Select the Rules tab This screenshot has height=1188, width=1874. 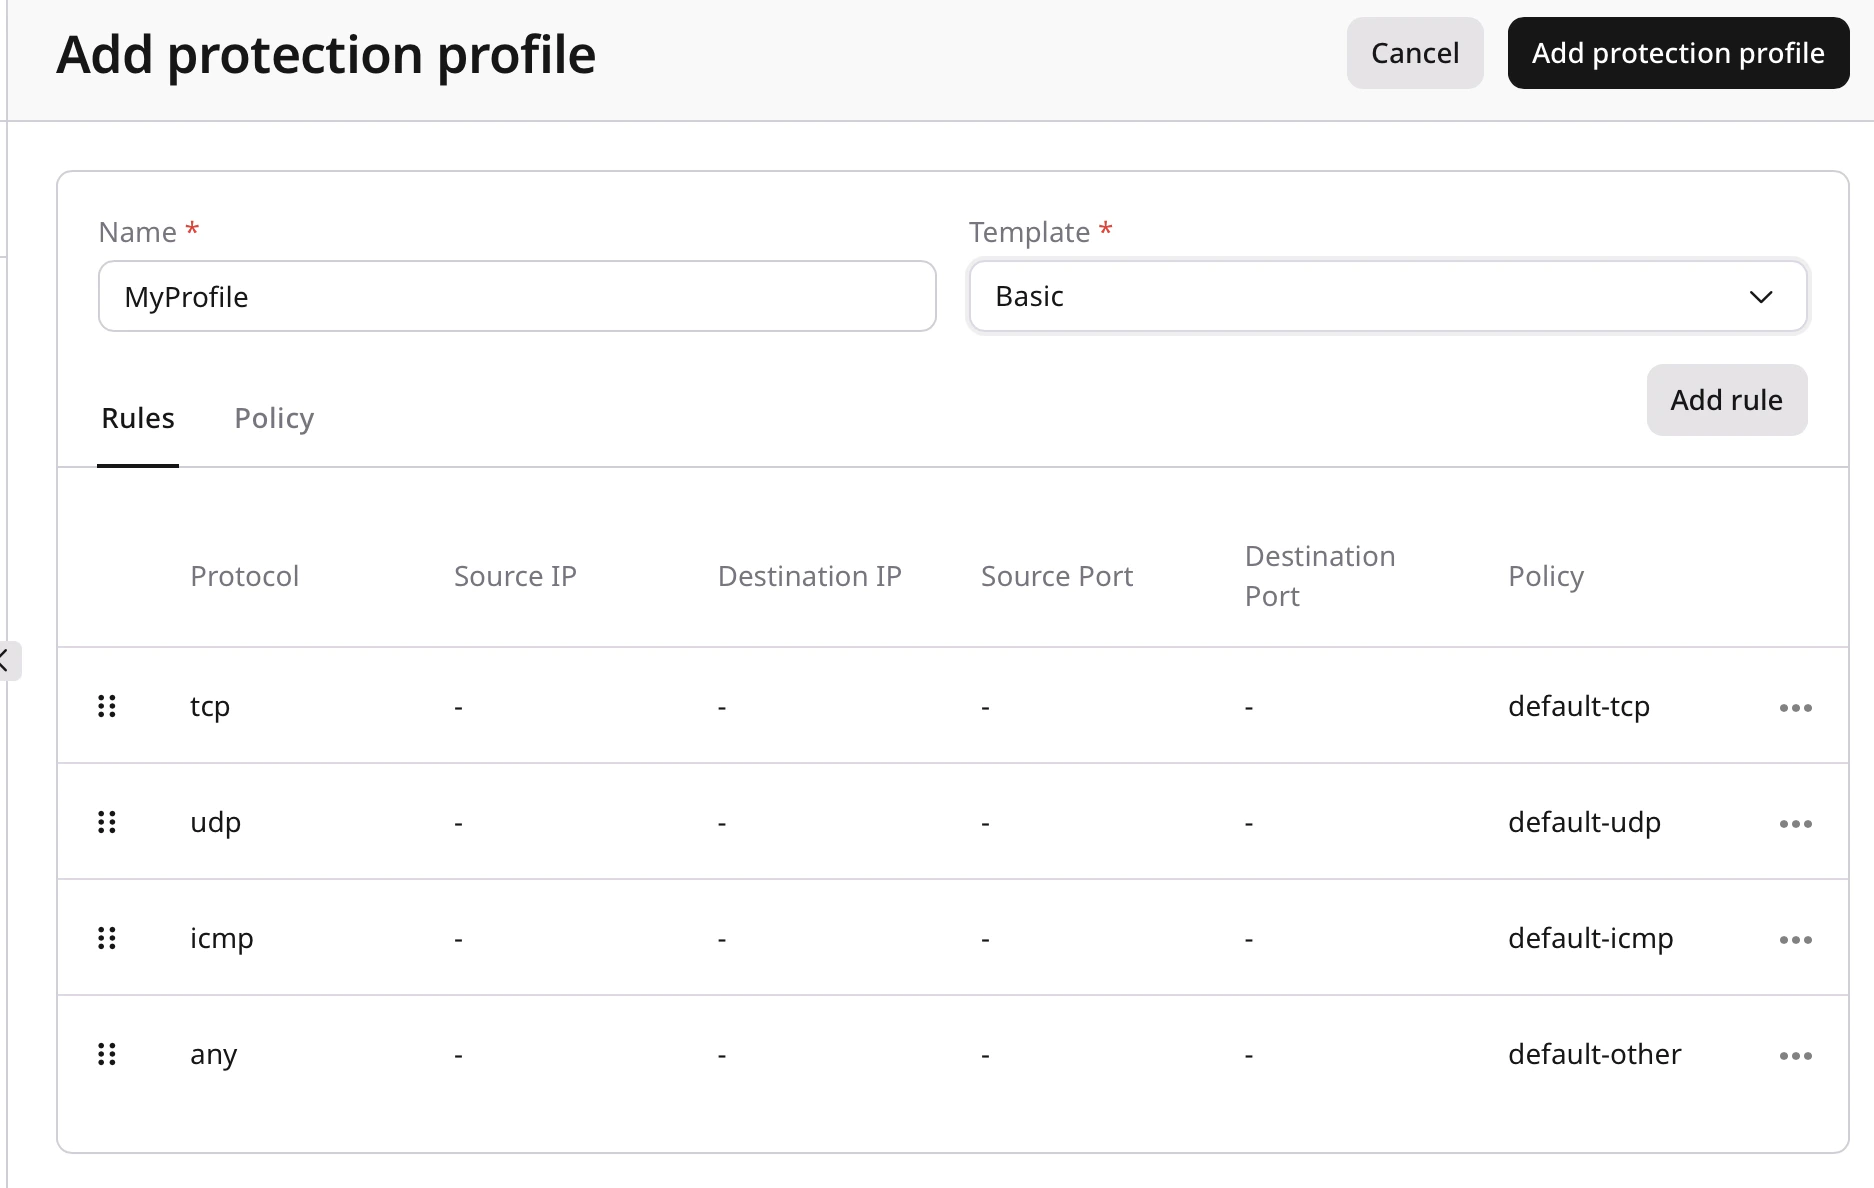(137, 418)
